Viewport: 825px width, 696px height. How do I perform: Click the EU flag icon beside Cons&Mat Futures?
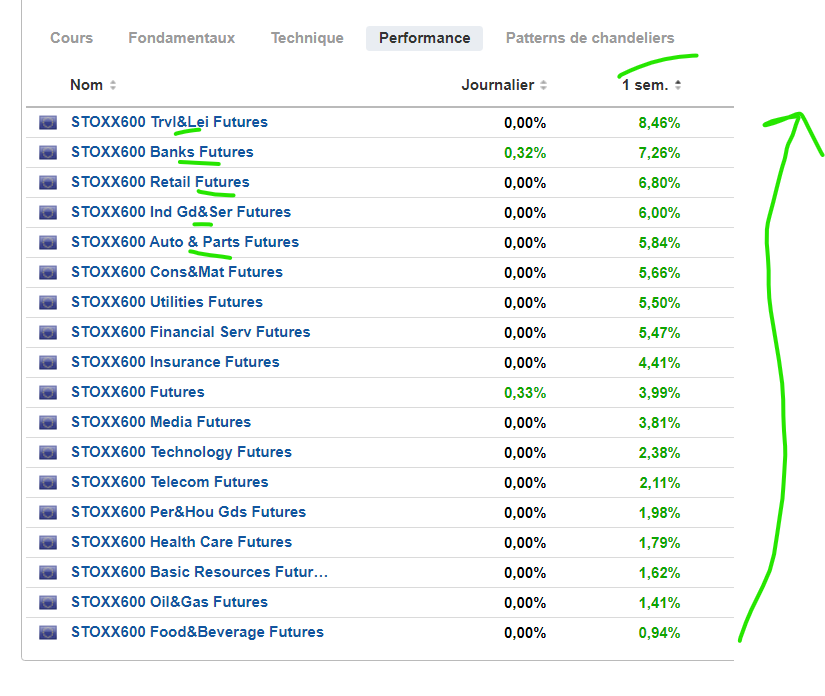click(x=48, y=273)
